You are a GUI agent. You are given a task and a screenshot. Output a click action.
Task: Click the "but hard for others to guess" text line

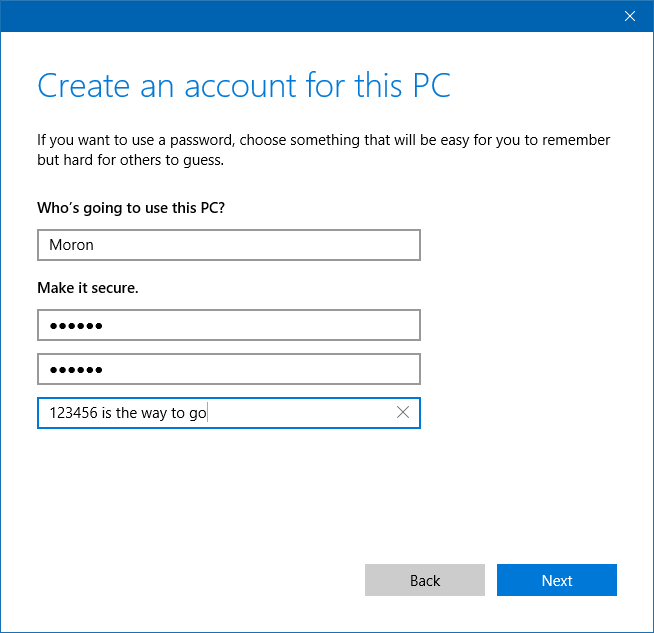130,160
